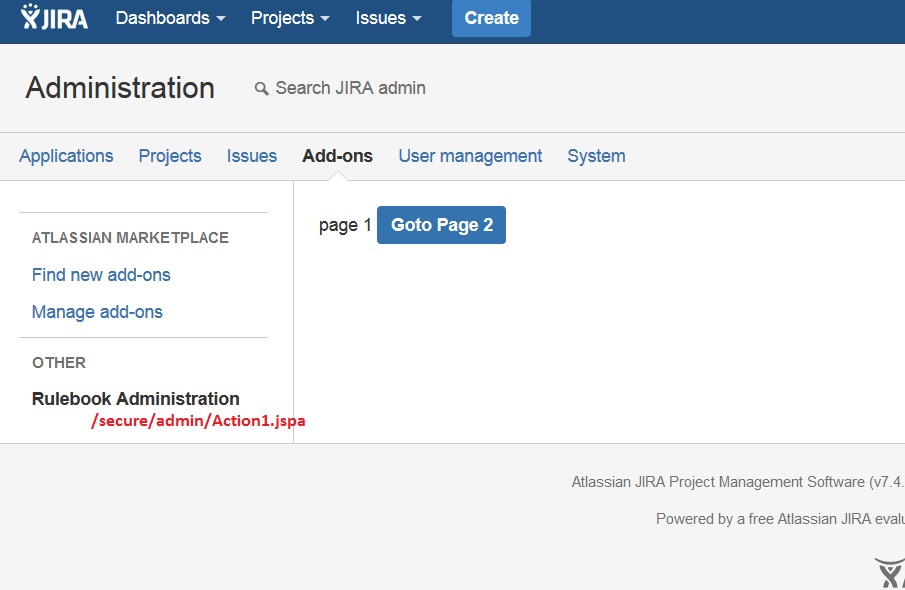This screenshot has width=905, height=590.
Task: Click the JIRA logo icon
Action: (54, 17)
